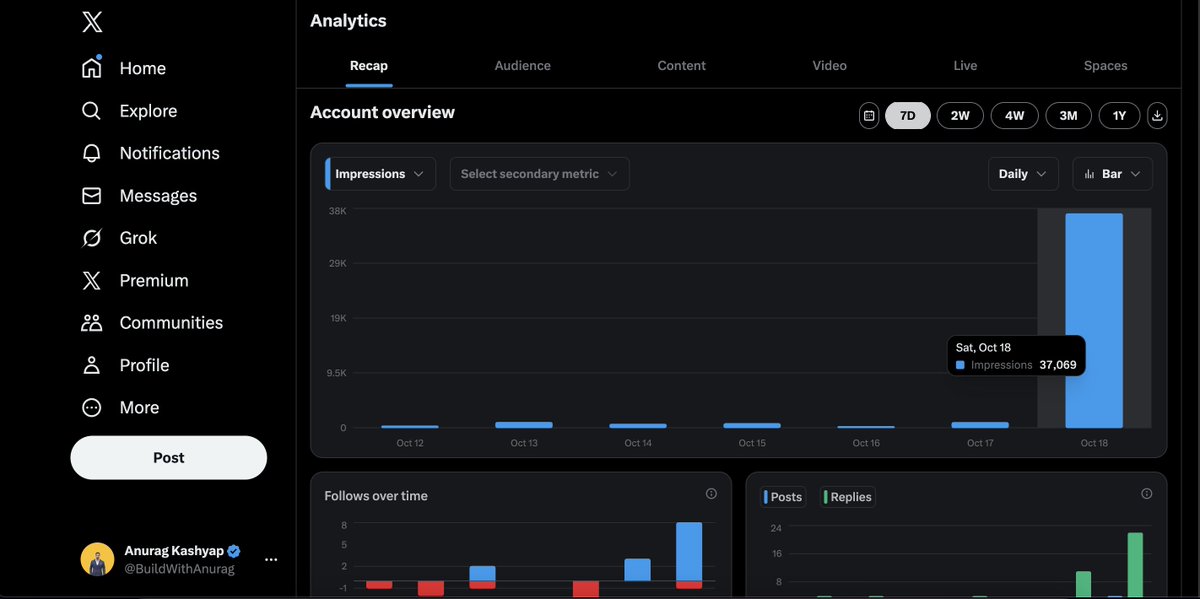This screenshot has width=1200, height=599.
Task: Click the 9.5K y-axis label
Action: [336, 373]
